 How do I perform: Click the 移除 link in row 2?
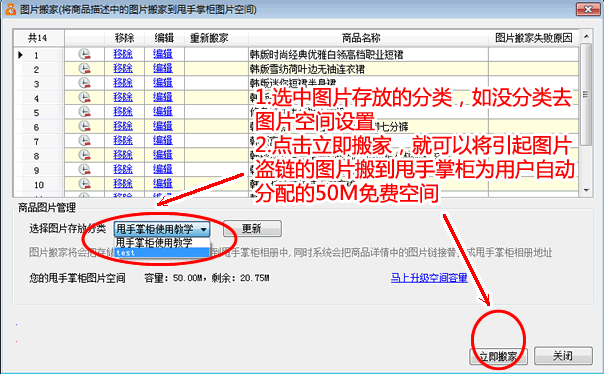[x=123, y=69]
